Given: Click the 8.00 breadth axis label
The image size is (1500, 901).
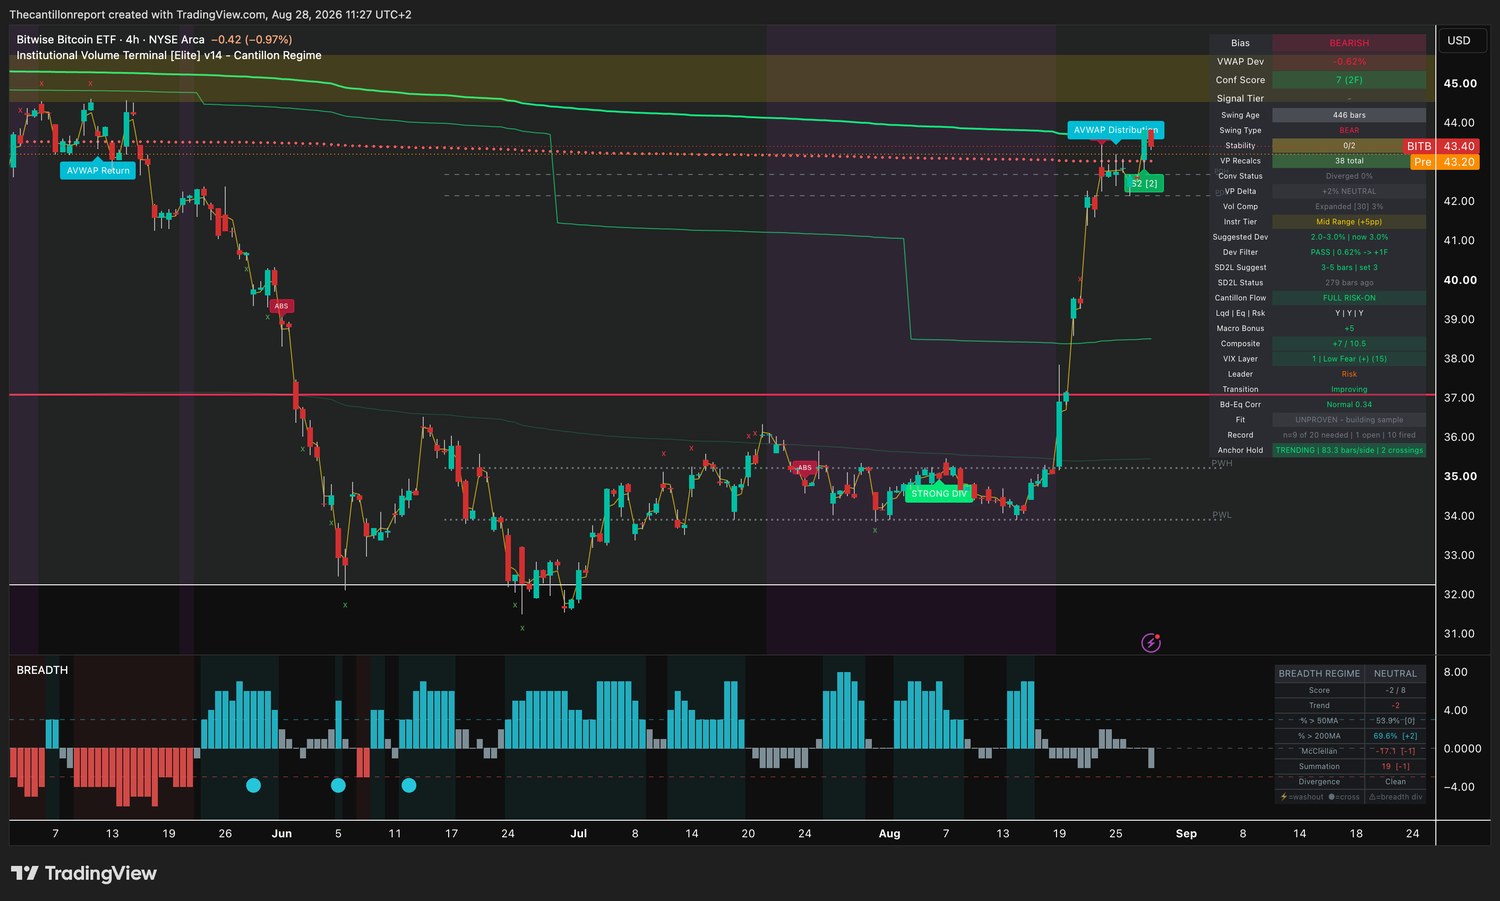Looking at the screenshot, I should coord(1456,672).
